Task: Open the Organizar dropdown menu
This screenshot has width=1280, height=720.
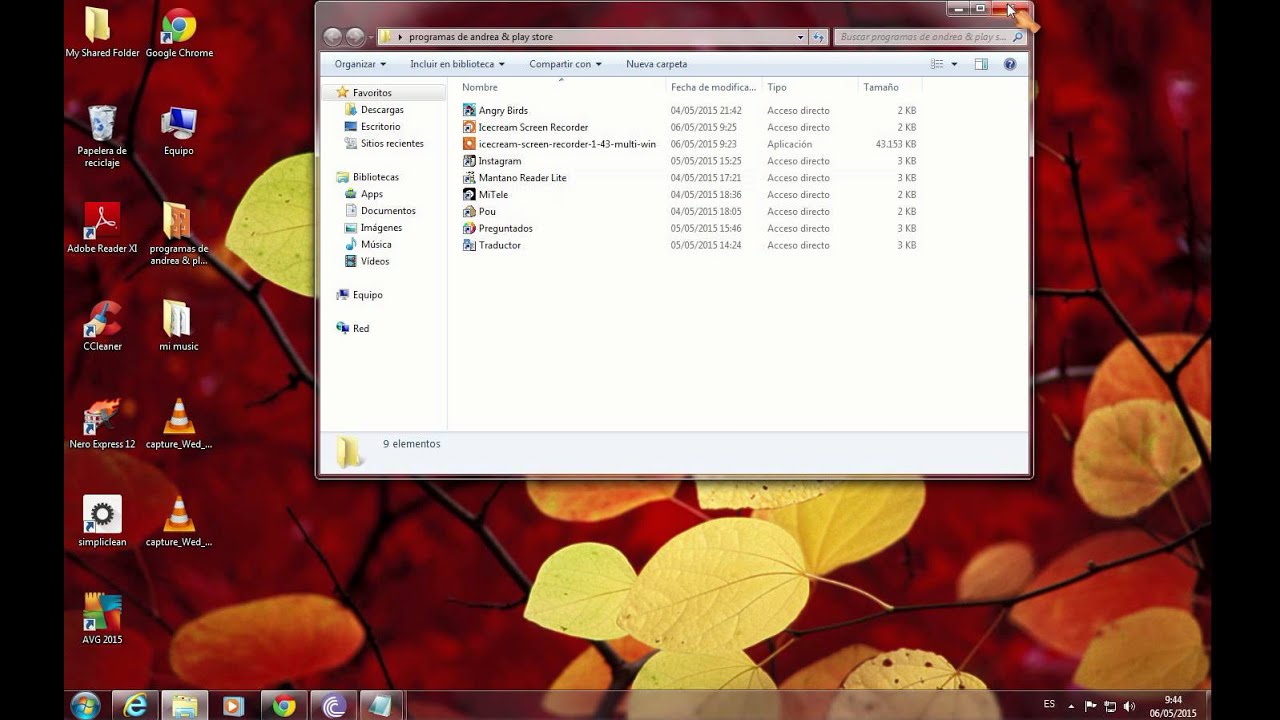Action: click(360, 64)
